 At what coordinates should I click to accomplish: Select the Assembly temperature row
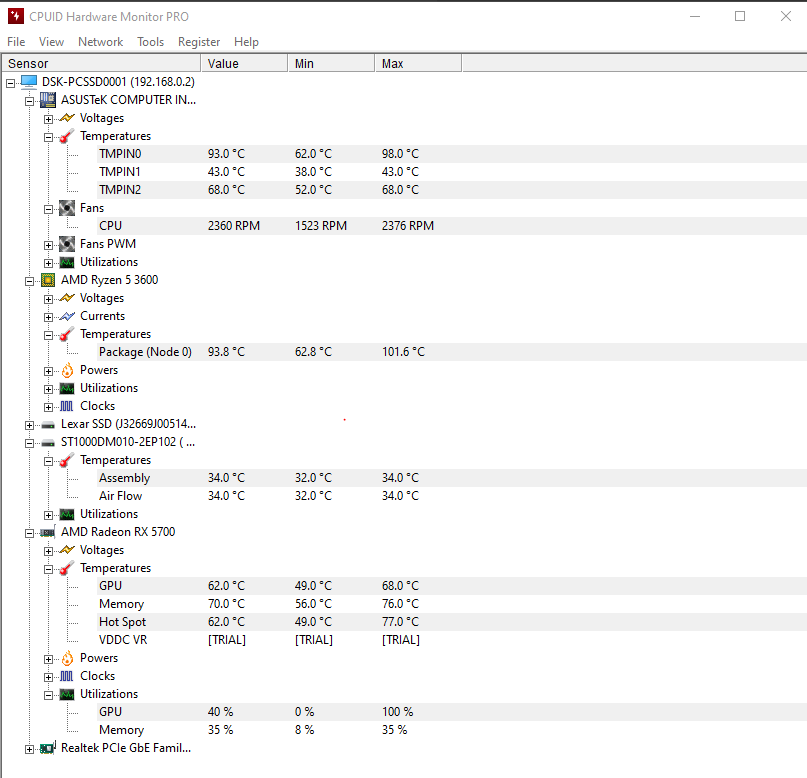click(x=452, y=478)
